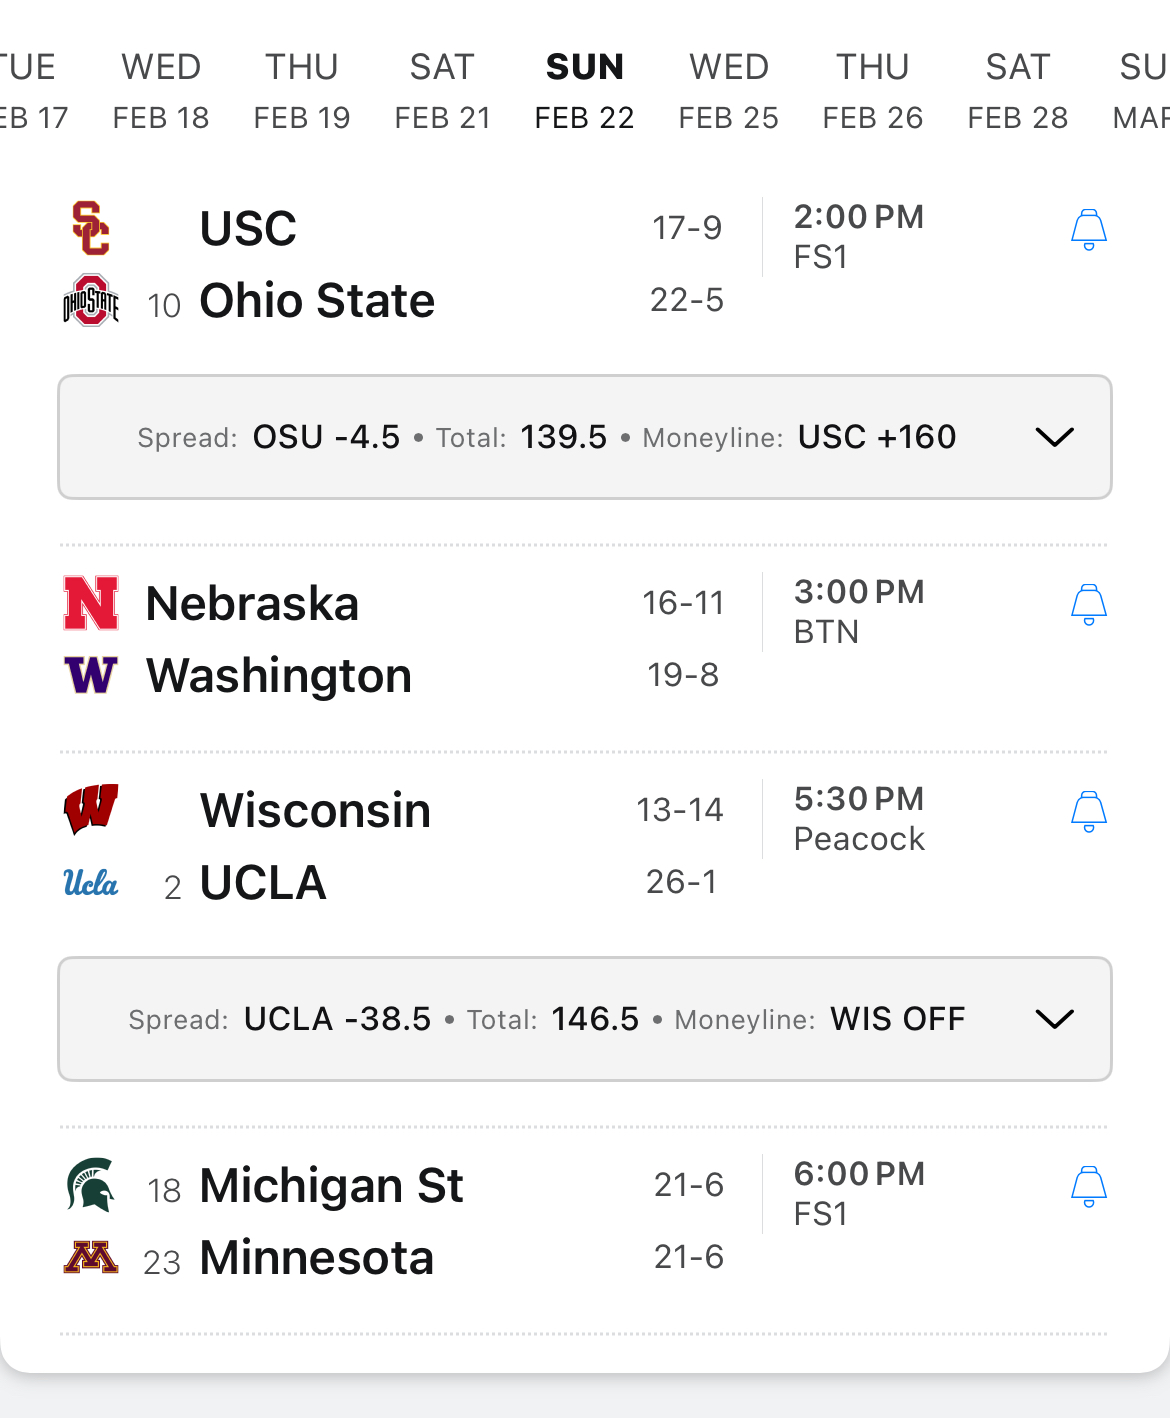The height and width of the screenshot is (1418, 1170).
Task: Open the Minnesota team name link
Action: point(316,1258)
